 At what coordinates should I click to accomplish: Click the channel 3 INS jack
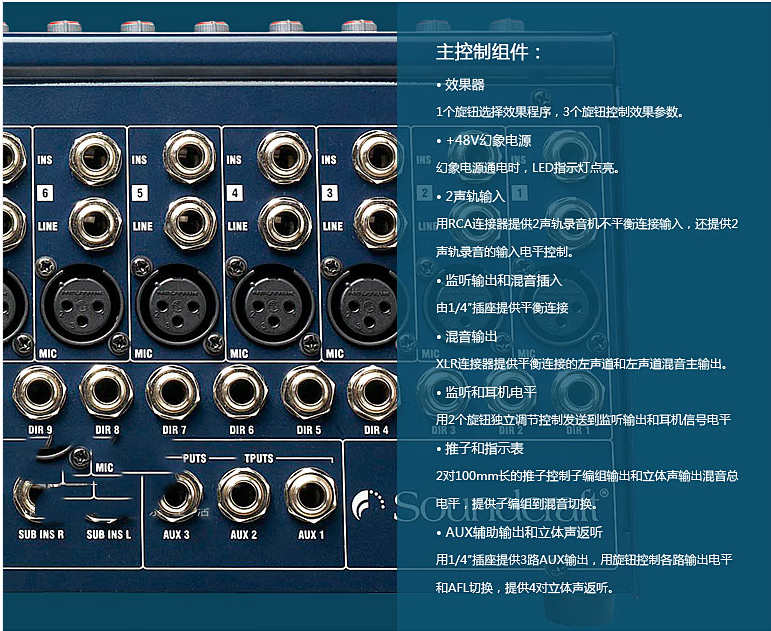click(x=377, y=157)
